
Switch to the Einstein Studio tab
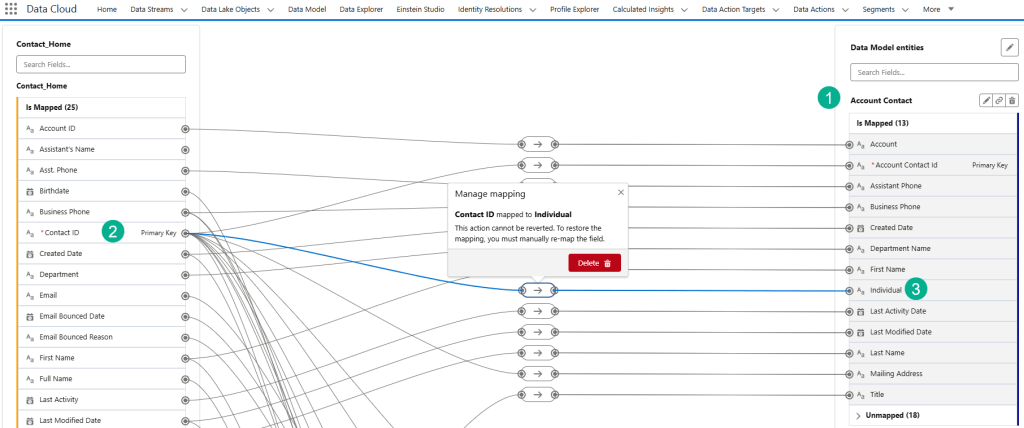click(x=411, y=9)
